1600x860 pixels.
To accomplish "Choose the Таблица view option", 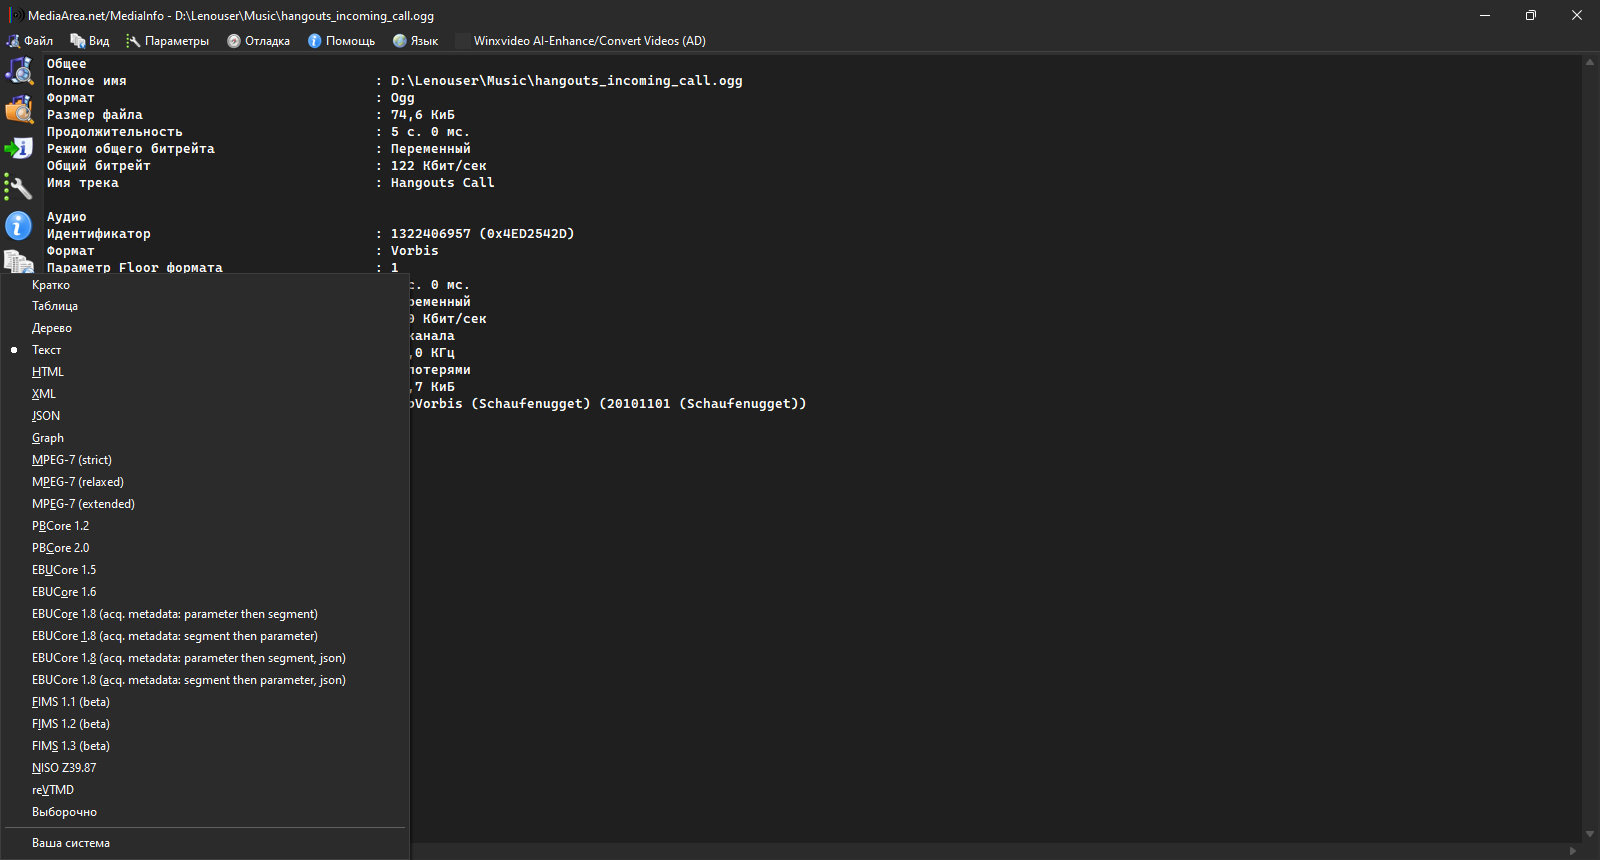I will 54,306.
